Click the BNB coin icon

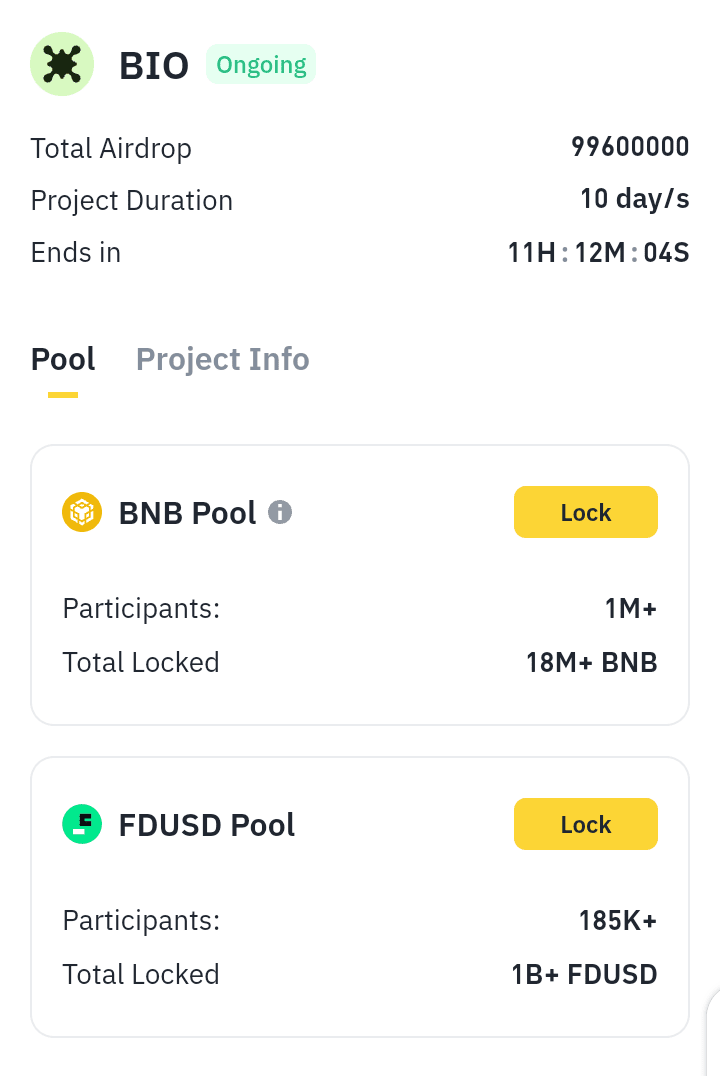click(x=82, y=513)
